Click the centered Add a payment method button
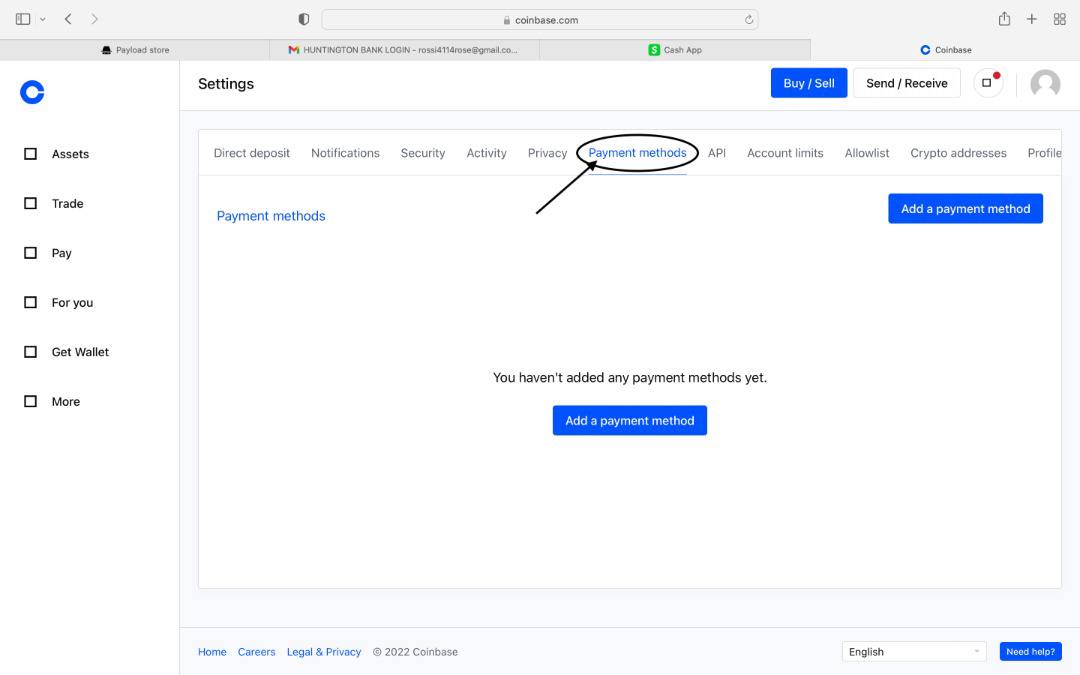 (629, 421)
